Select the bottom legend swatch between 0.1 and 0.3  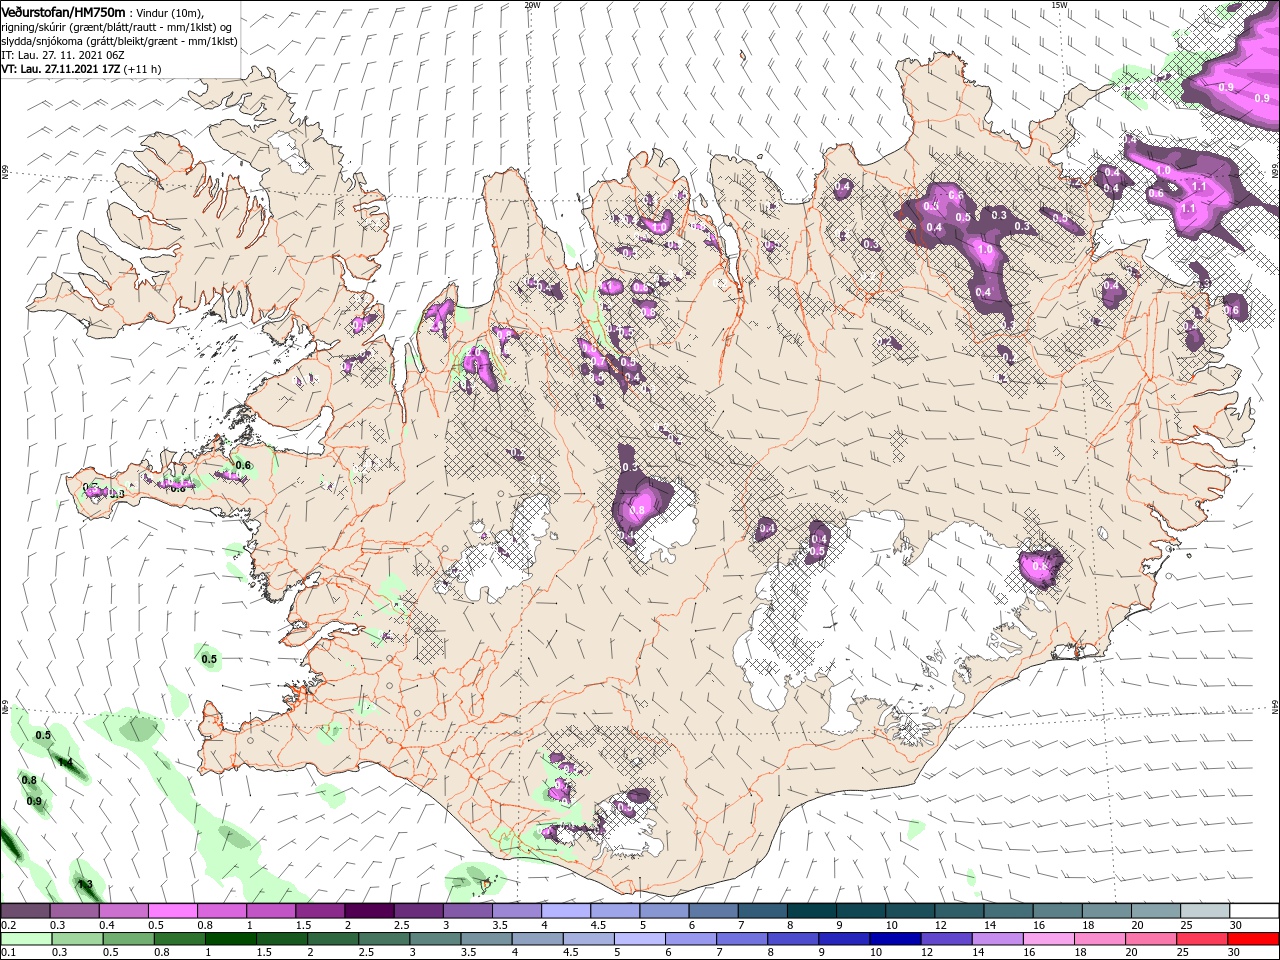[25, 939]
